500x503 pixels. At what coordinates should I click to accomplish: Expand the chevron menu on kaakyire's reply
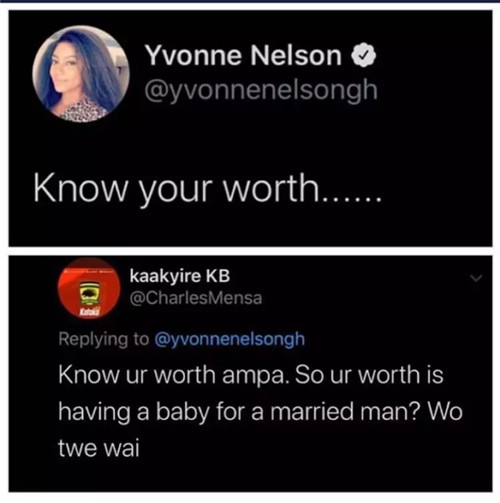[476, 278]
